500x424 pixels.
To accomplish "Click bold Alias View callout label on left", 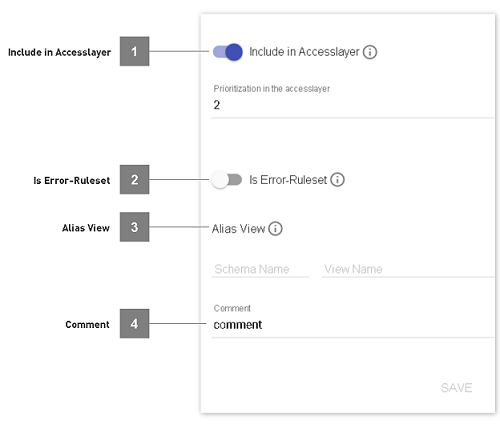I will click(x=86, y=228).
